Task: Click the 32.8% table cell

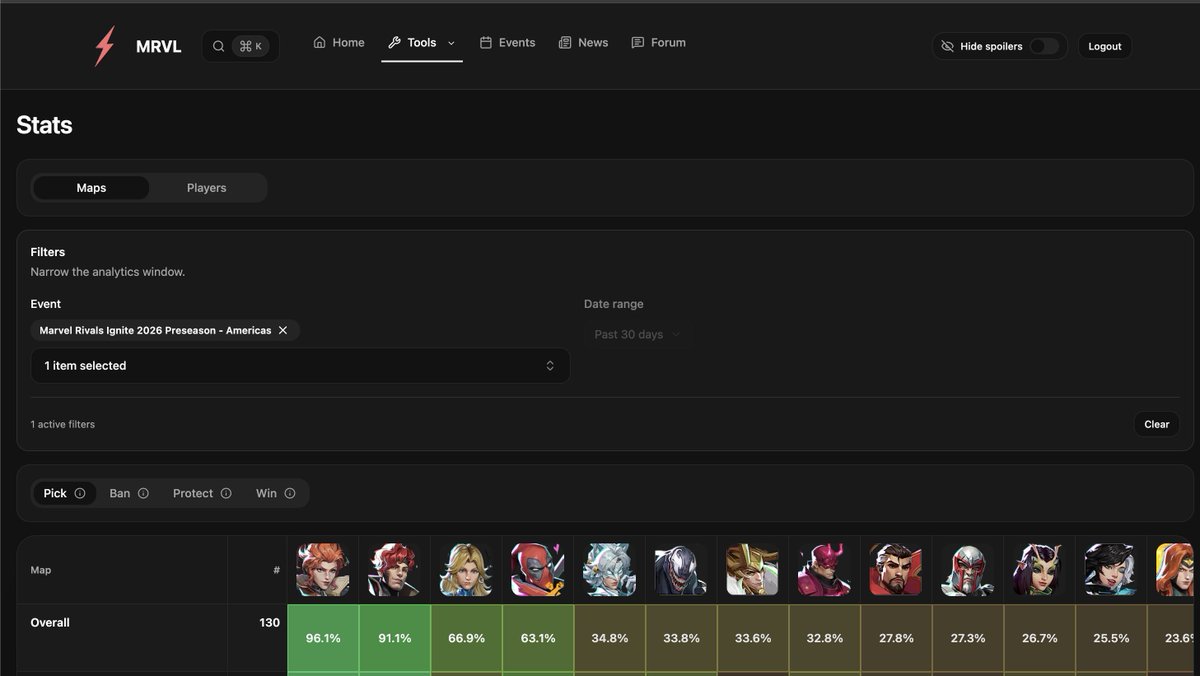Action: [824, 638]
